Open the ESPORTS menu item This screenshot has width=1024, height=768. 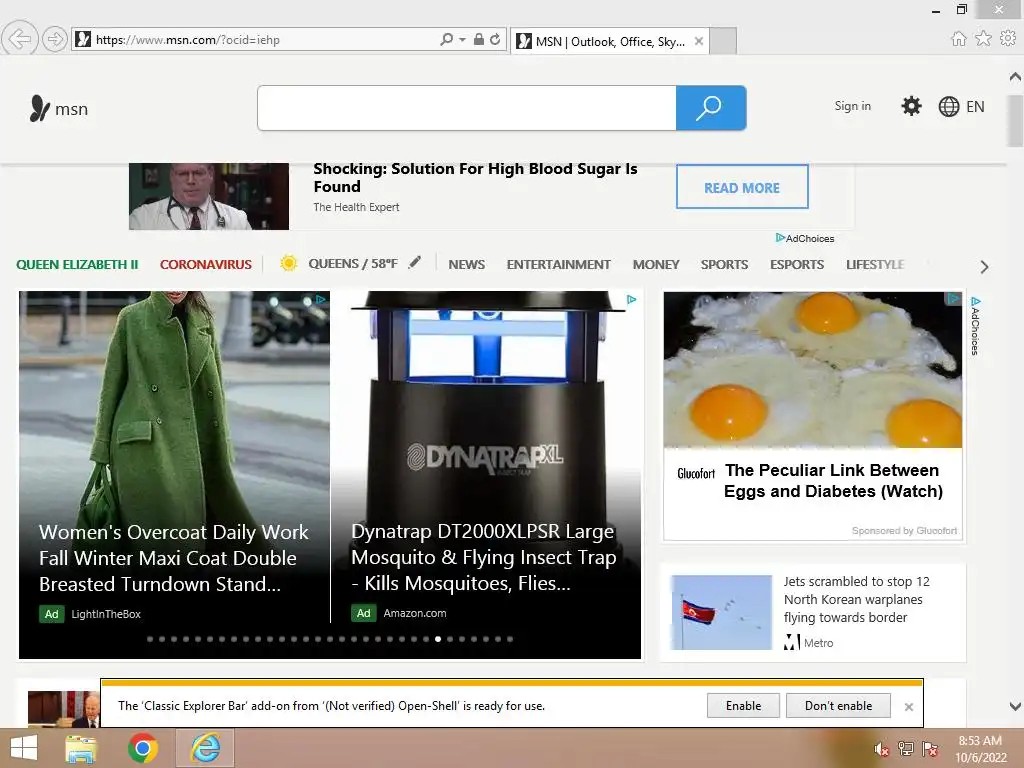797,264
